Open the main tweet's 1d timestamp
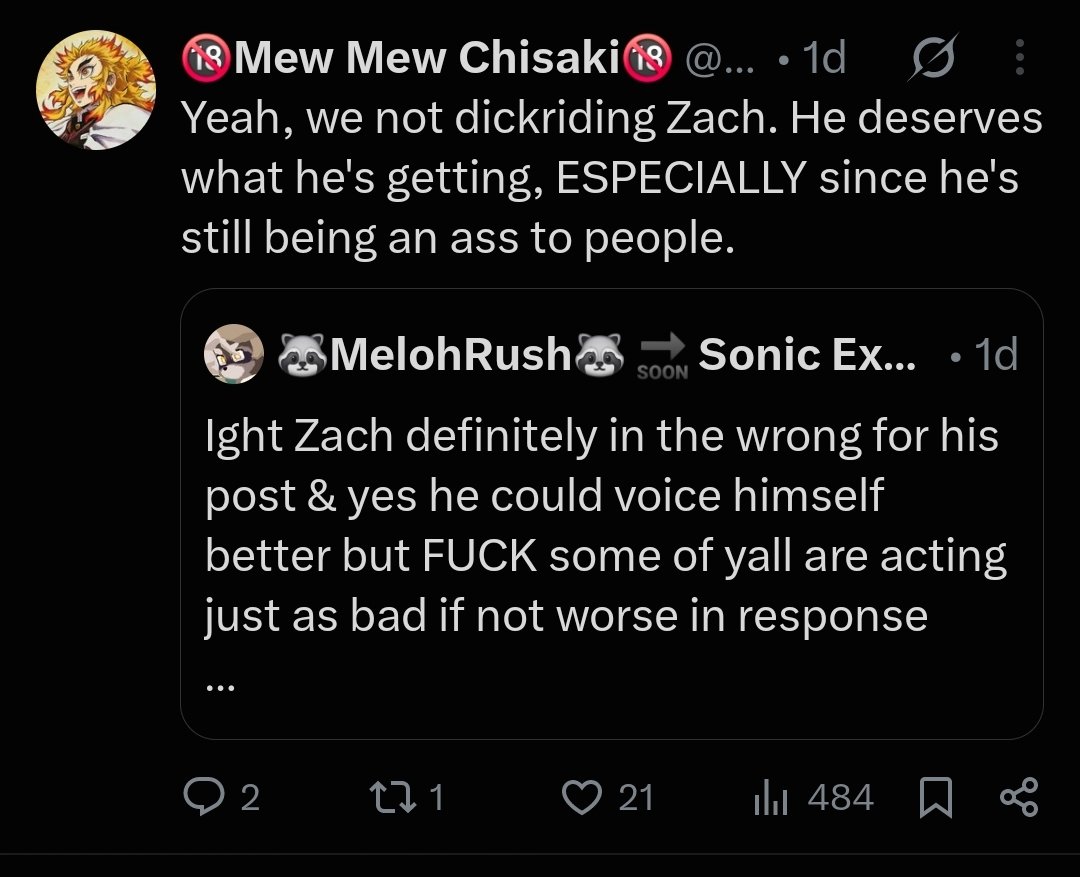The image size is (1080, 877). point(824,57)
